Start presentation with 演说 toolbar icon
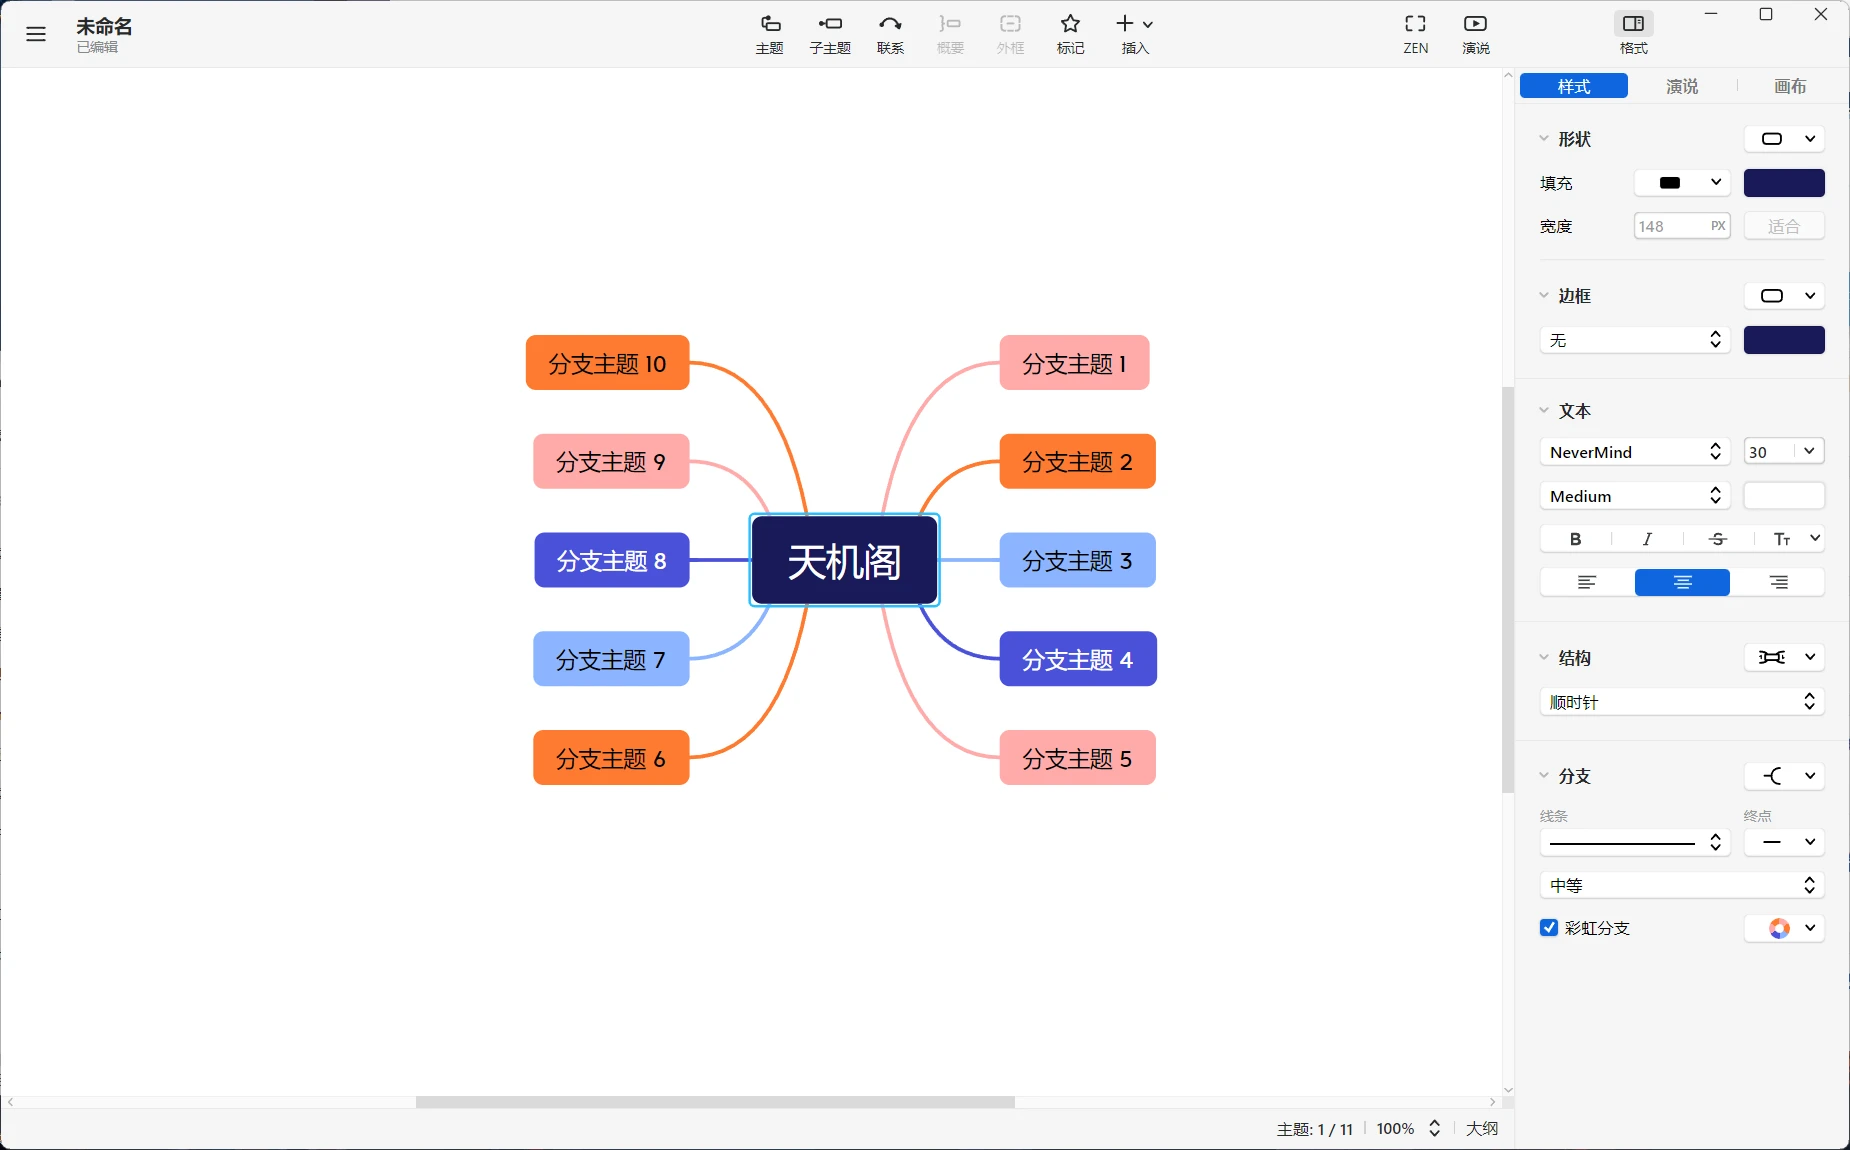Screen dimensions: 1850x1150 coord(1475,34)
